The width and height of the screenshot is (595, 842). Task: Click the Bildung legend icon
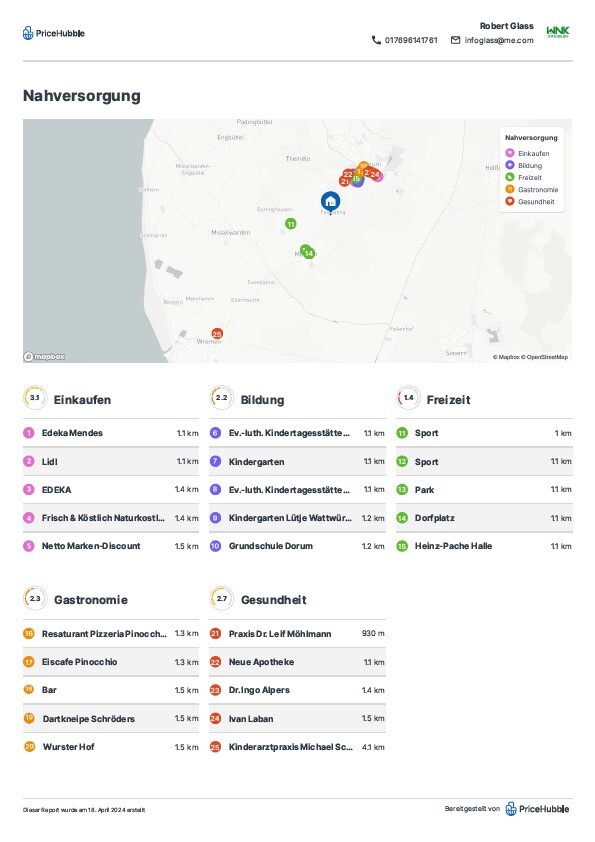pos(510,165)
